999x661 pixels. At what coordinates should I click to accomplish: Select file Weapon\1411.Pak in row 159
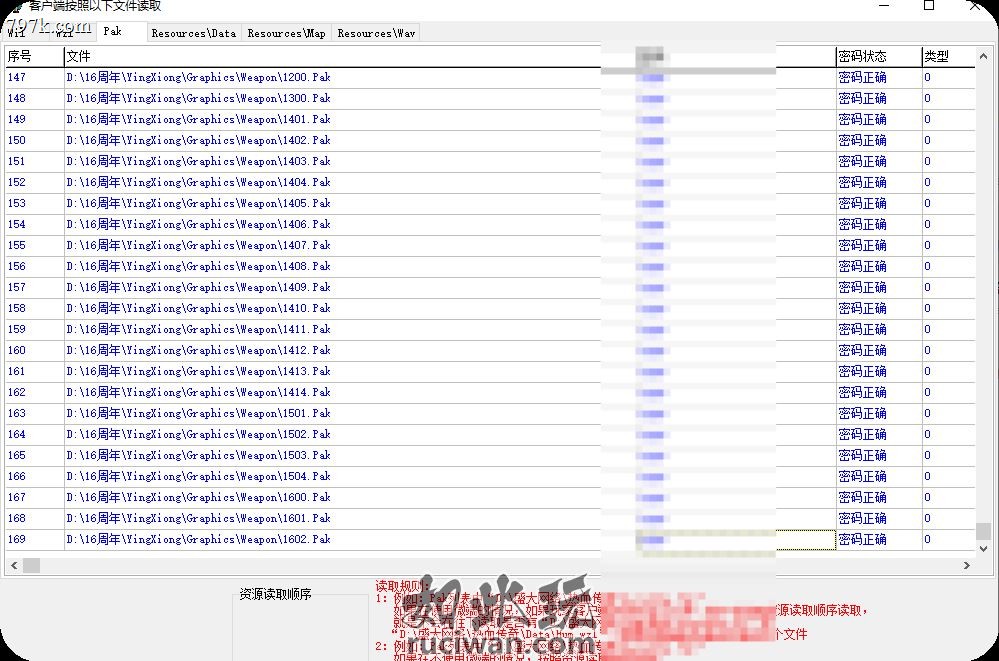(x=198, y=330)
